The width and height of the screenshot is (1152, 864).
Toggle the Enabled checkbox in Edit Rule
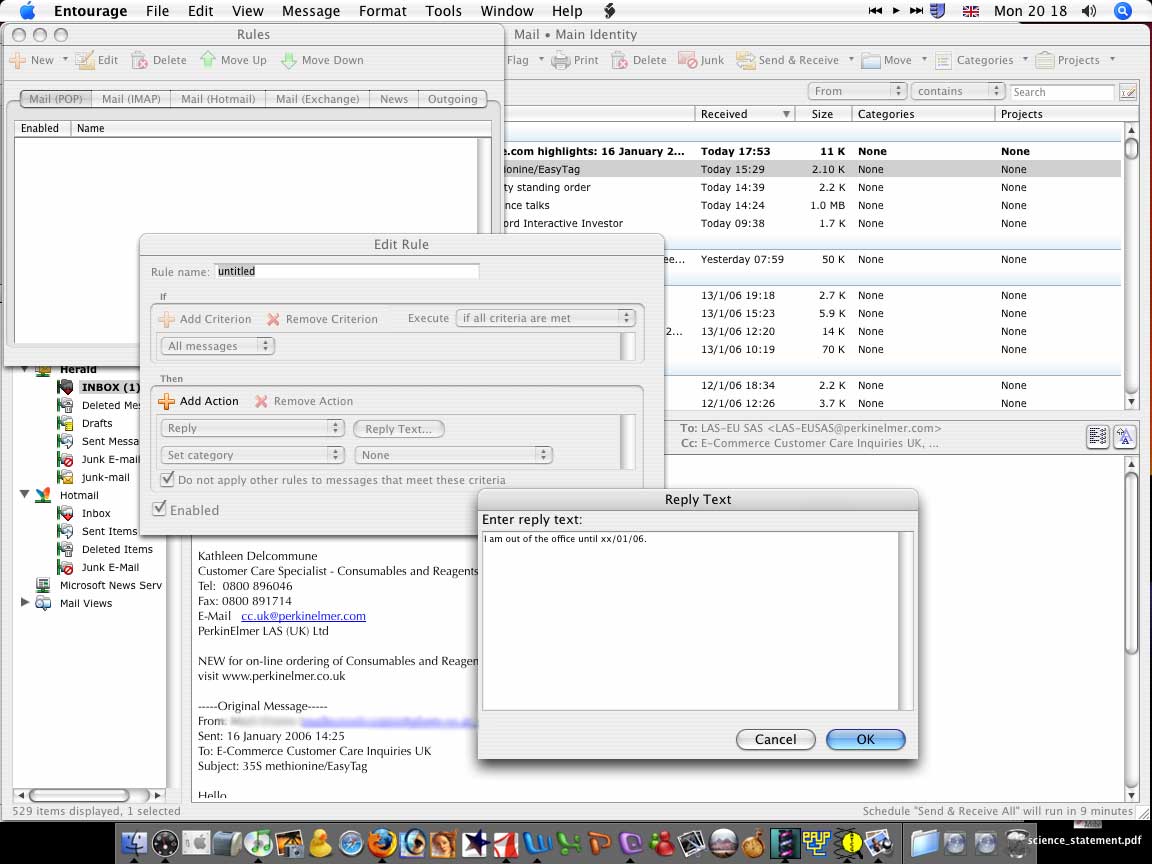159,508
